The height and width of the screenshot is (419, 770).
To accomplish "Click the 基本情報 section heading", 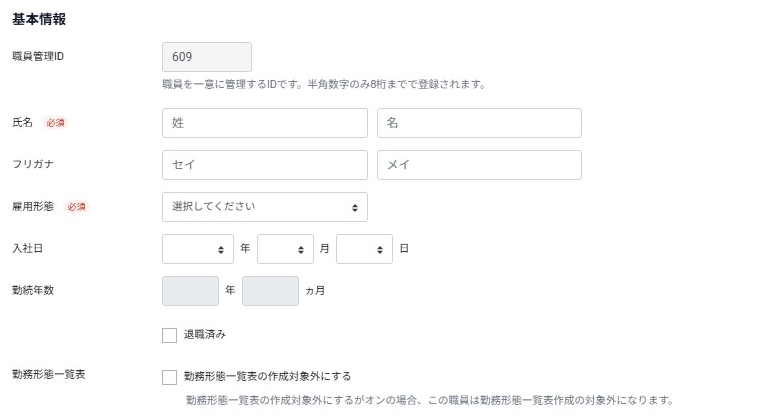I will tap(39, 19).
